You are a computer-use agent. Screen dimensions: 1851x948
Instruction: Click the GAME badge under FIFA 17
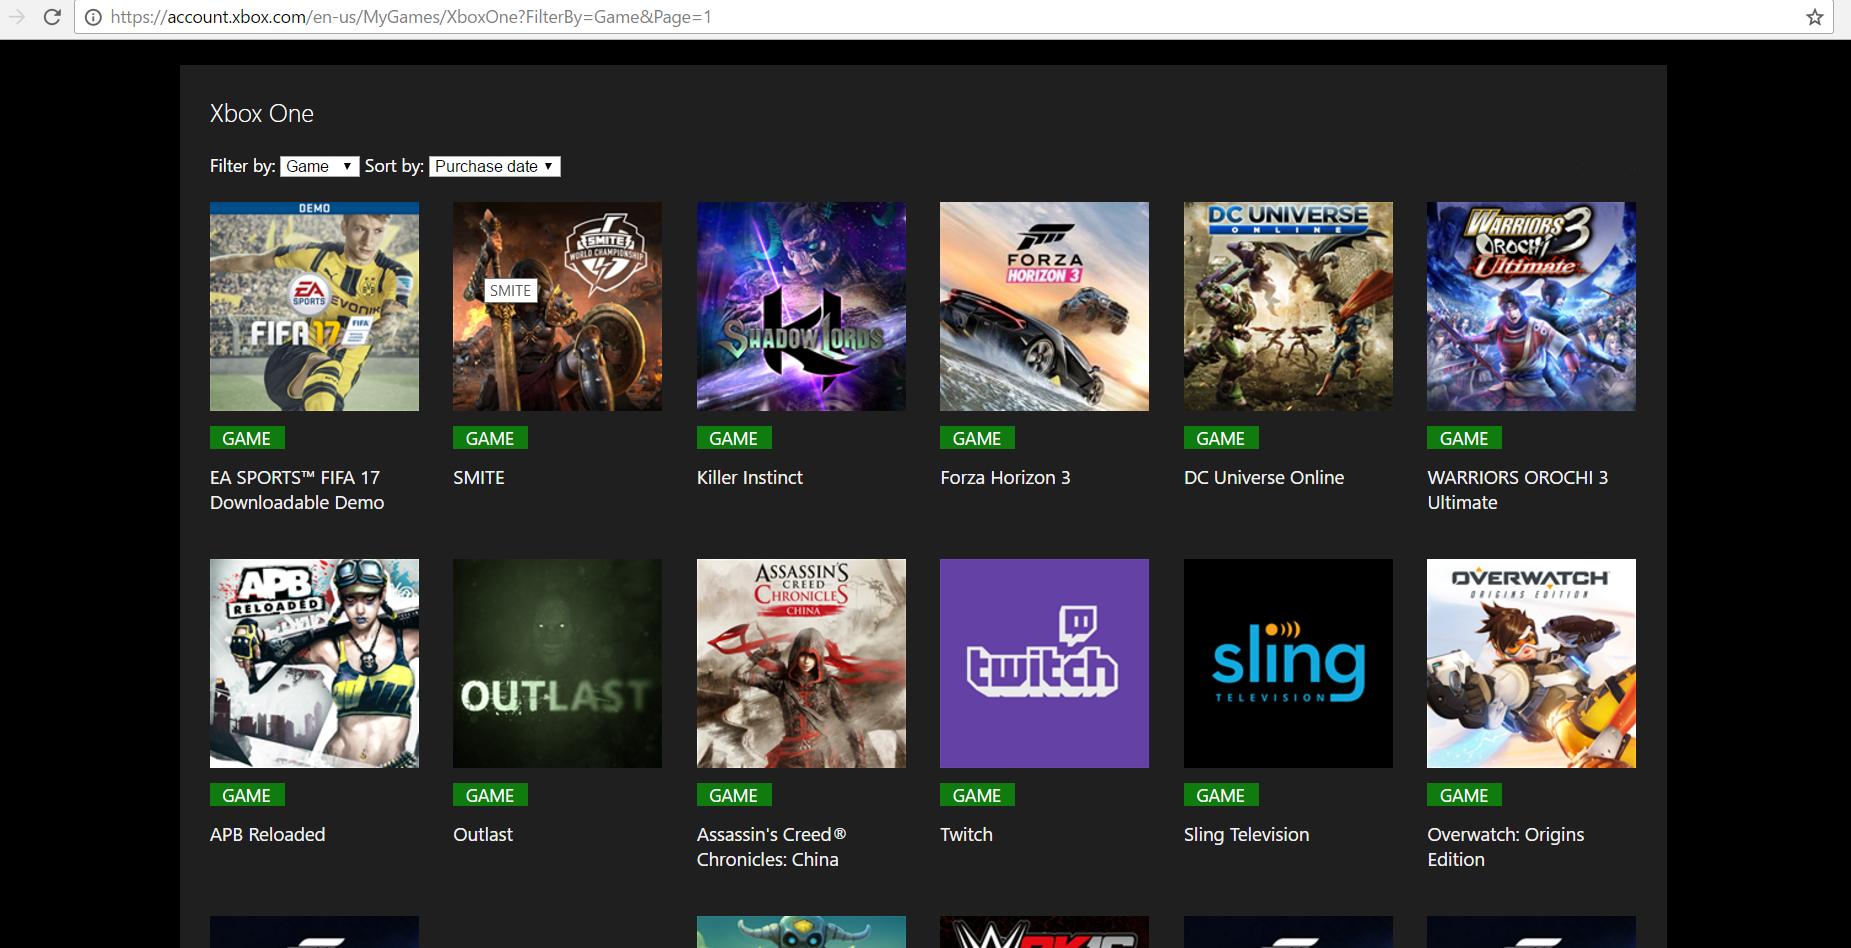247,438
